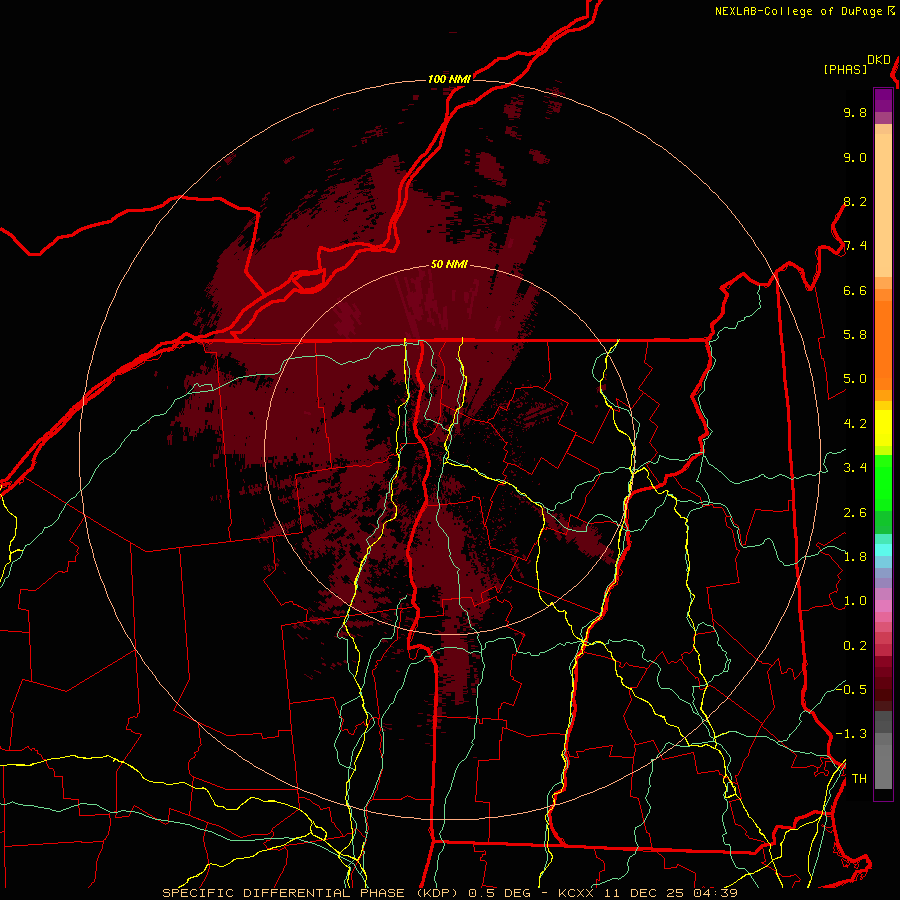The width and height of the screenshot is (900, 900).
Task: Click the -1.3 value on the color scale
Action: click(x=852, y=734)
